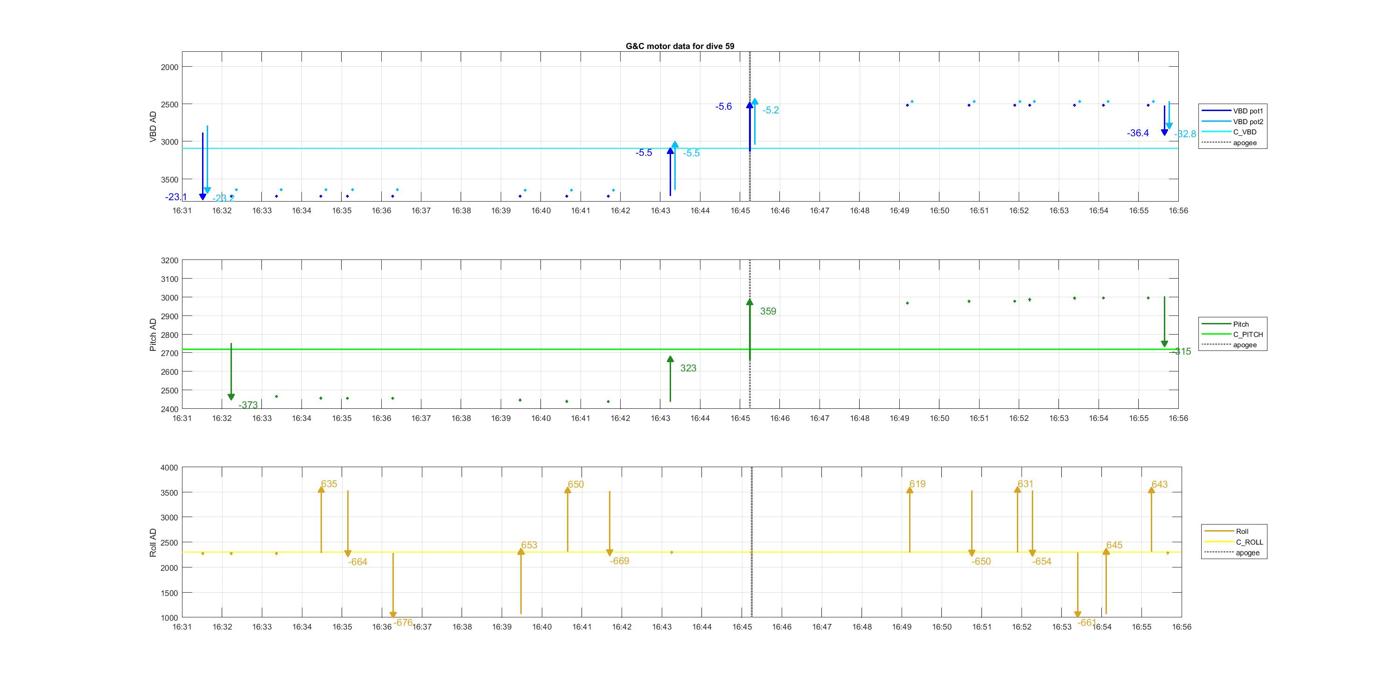Click the "Pitch AD" y-axis label
The height and width of the screenshot is (693, 1400).
tap(153, 335)
